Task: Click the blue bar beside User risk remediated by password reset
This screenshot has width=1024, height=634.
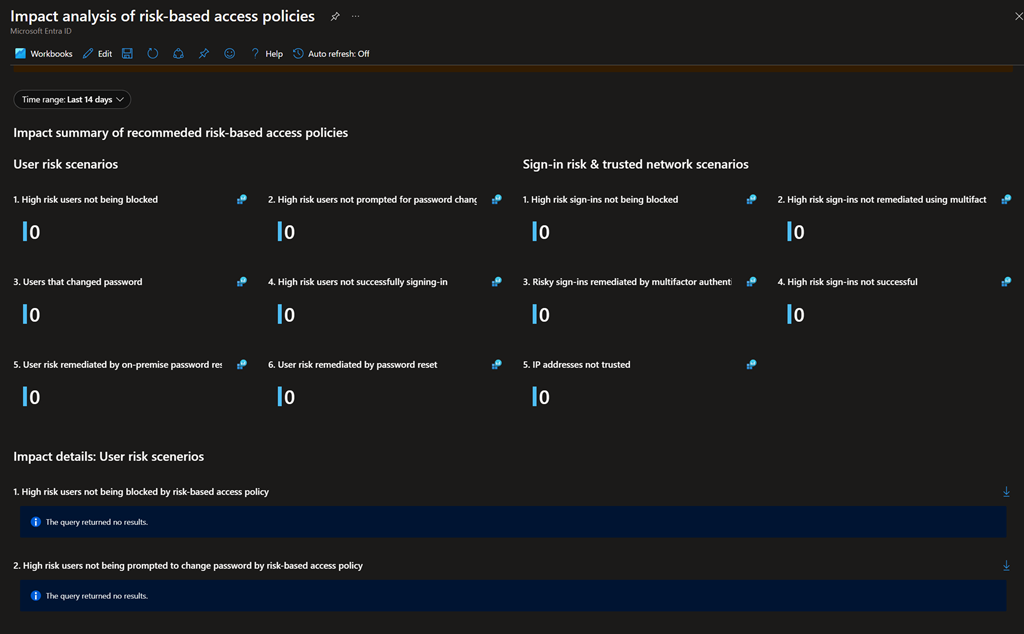Action: [x=280, y=397]
